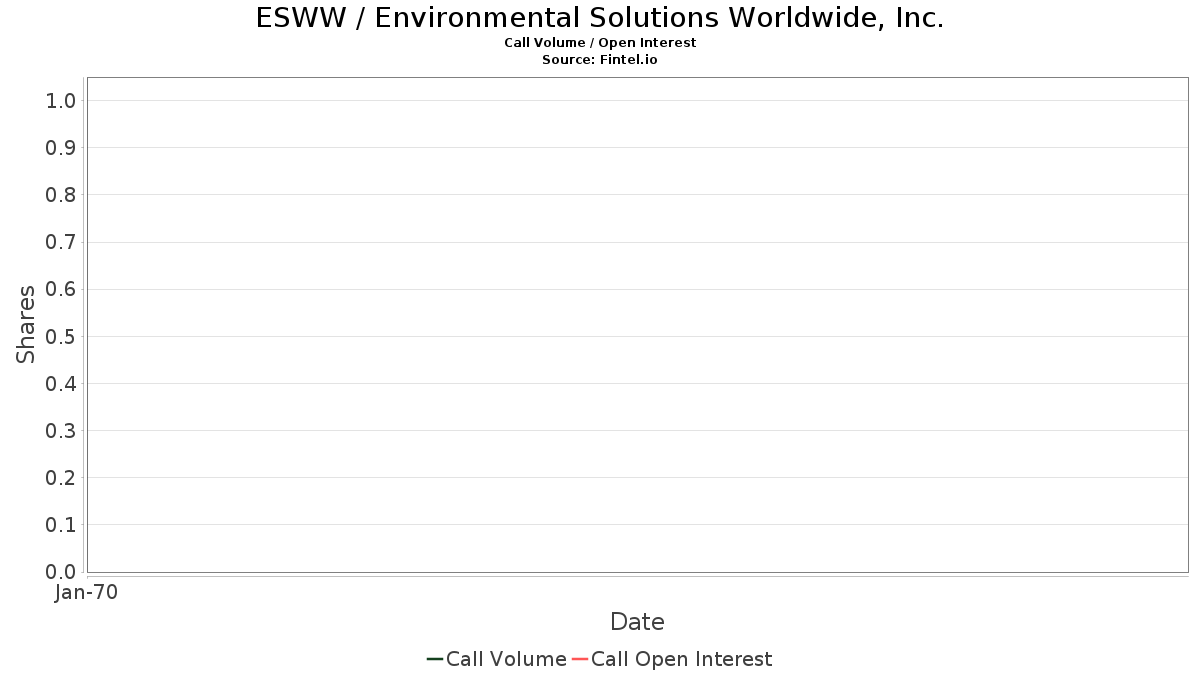
Task: Click the Source: Fintel.io text
Action: [x=600, y=60]
